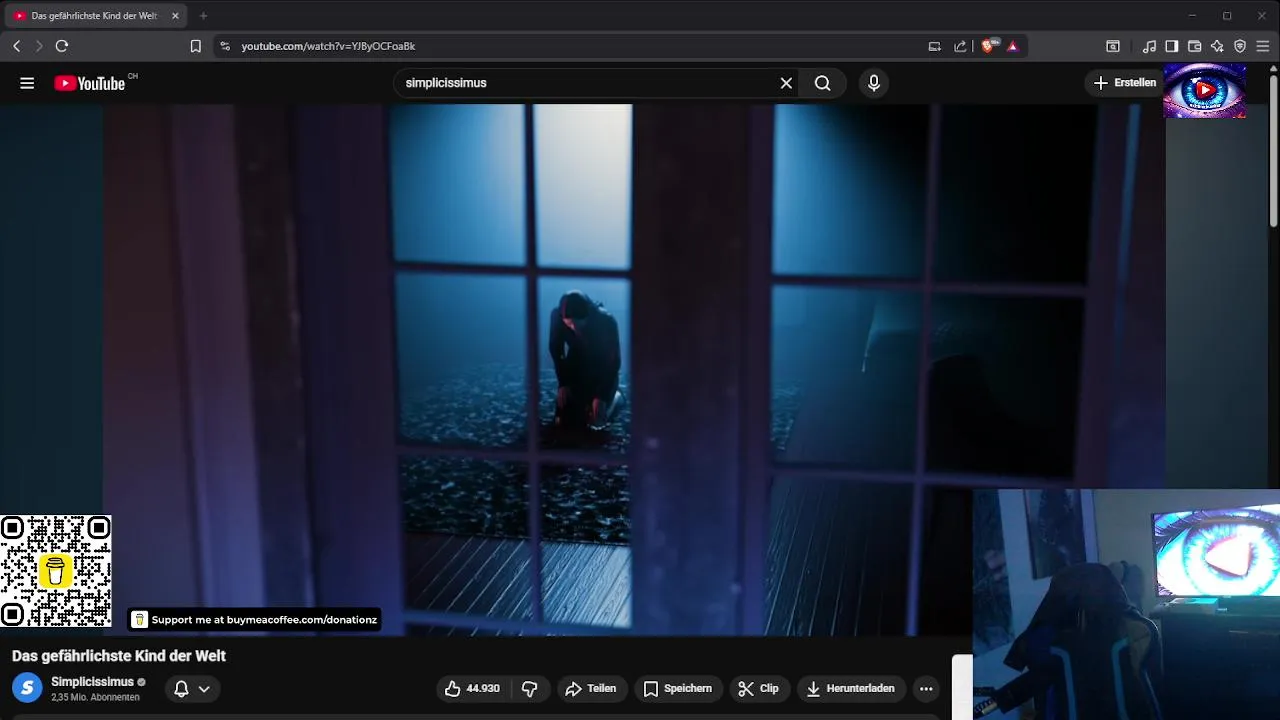Screen dimensions: 1280x720
Task: Clear the search text with the X
Action: 786,83
